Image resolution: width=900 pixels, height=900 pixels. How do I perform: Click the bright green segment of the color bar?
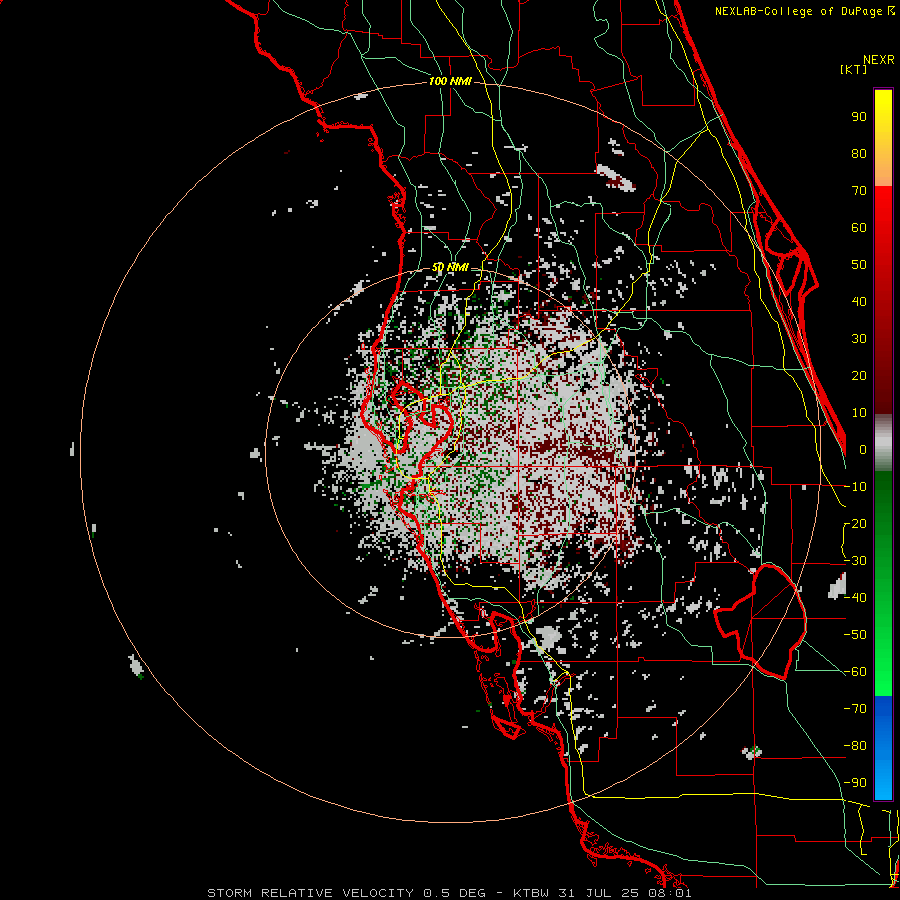tap(883, 660)
